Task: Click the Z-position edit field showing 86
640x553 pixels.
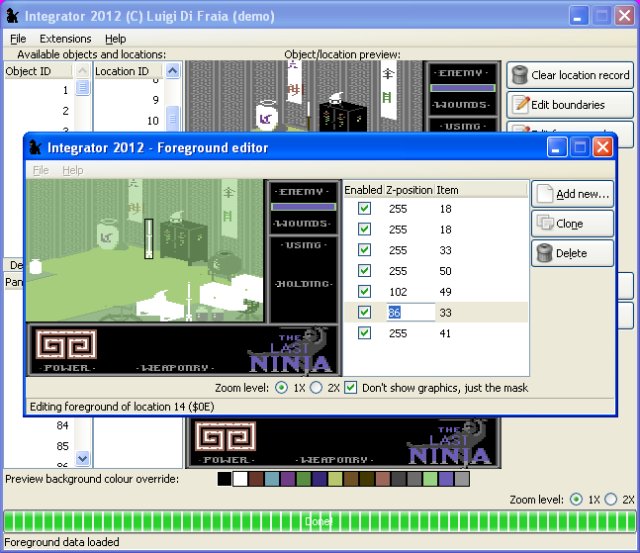Action: [x=410, y=312]
